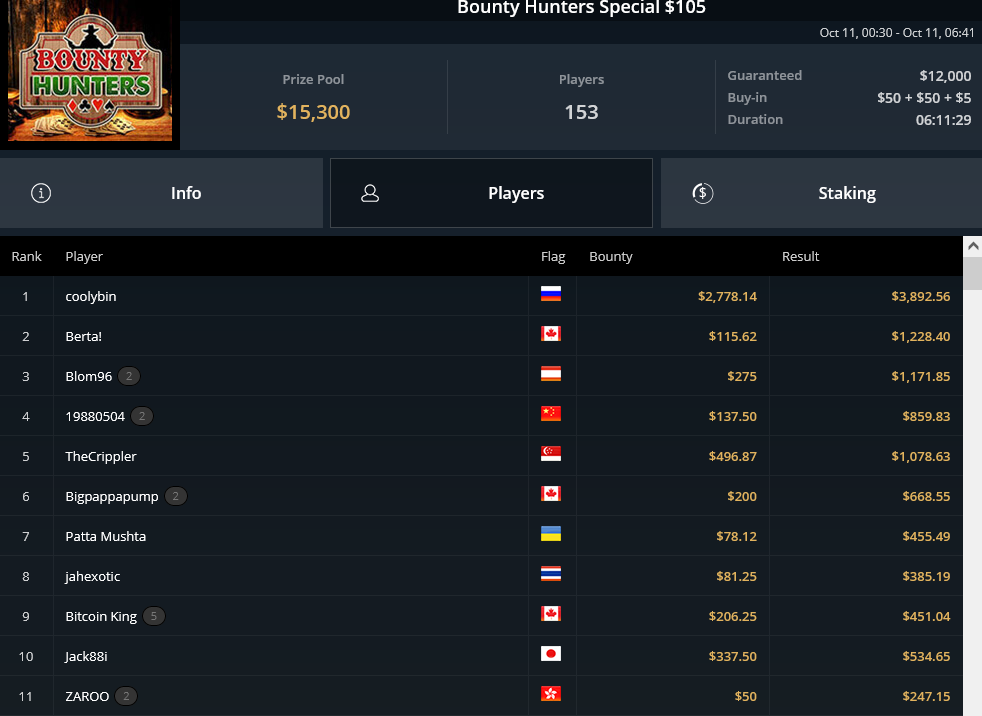Image resolution: width=982 pixels, height=716 pixels.
Task: Click TheCrippler's Singapore flag icon
Action: [550, 454]
